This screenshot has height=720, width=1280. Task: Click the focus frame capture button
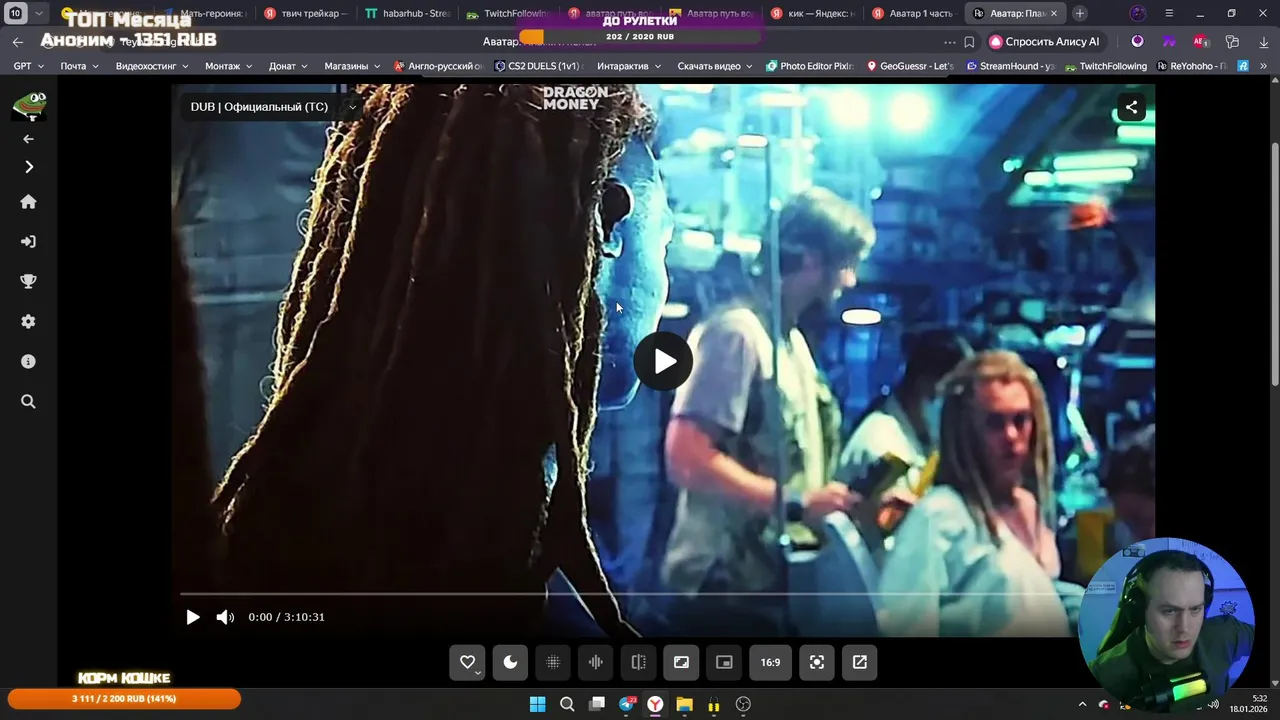click(817, 662)
